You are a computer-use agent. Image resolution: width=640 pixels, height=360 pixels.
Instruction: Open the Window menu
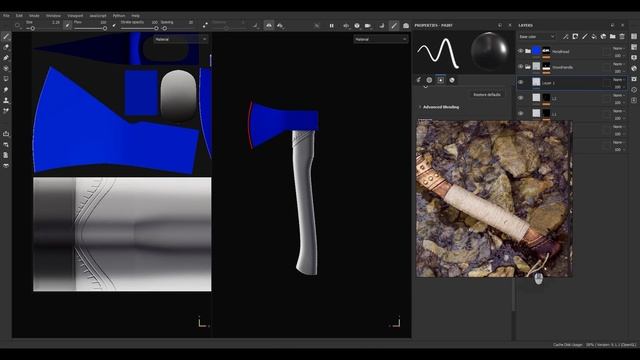click(x=53, y=16)
